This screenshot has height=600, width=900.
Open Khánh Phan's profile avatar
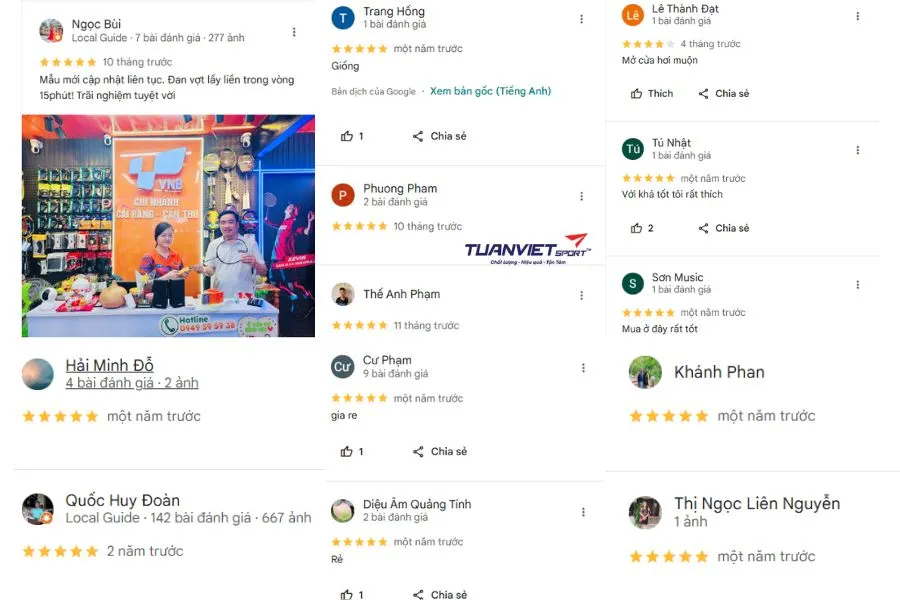click(645, 372)
